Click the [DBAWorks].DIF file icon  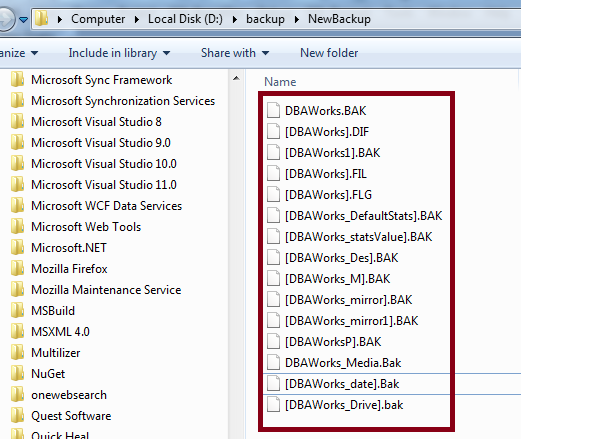(273, 131)
